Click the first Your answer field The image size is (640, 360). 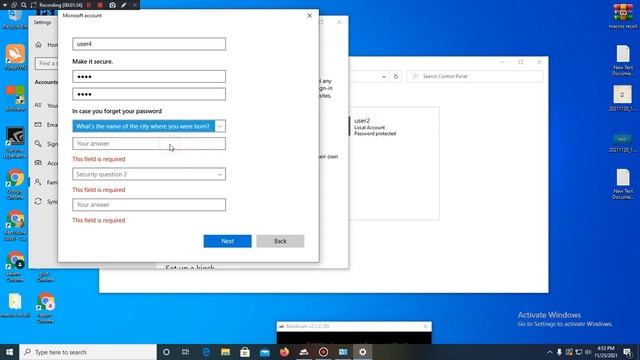pos(149,143)
